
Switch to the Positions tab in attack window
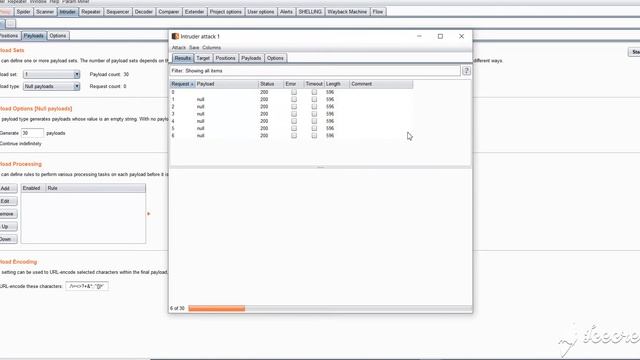tap(225, 58)
